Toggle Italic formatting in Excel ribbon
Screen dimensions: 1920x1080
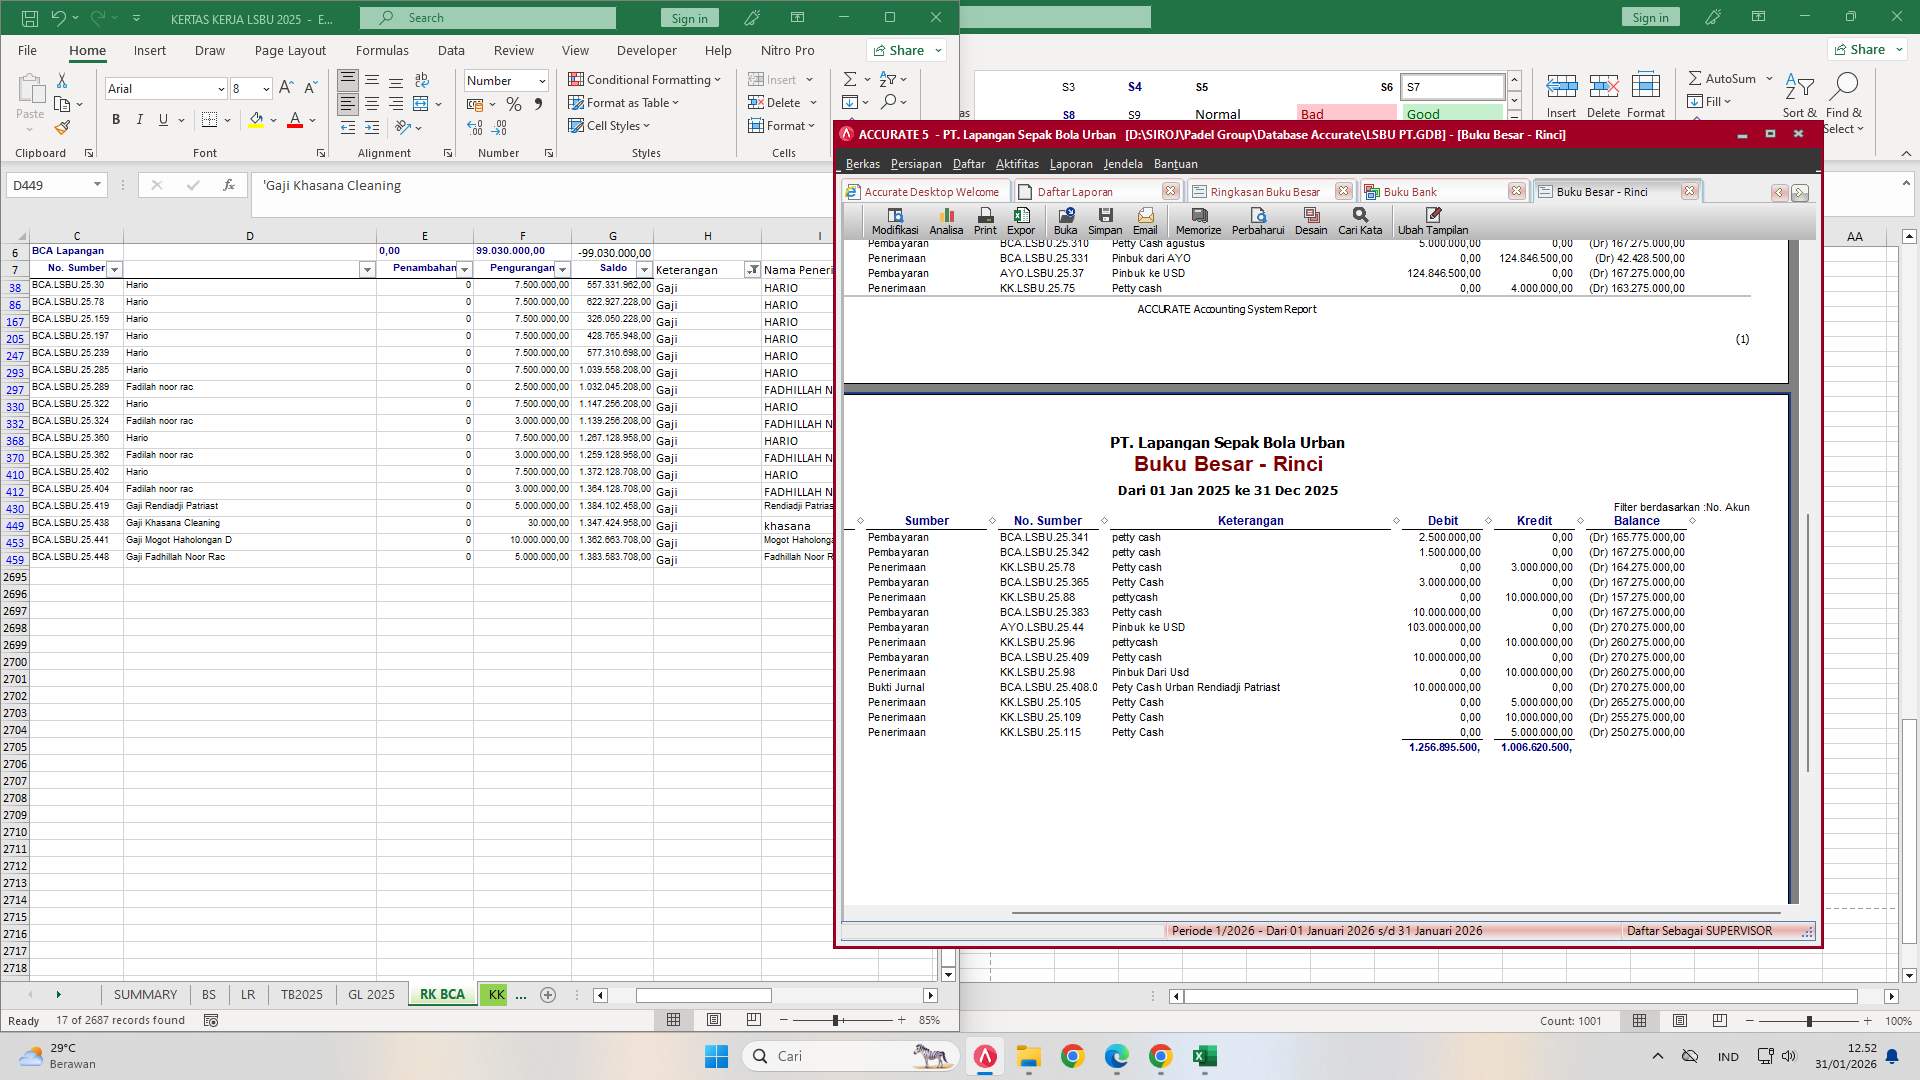click(x=140, y=120)
